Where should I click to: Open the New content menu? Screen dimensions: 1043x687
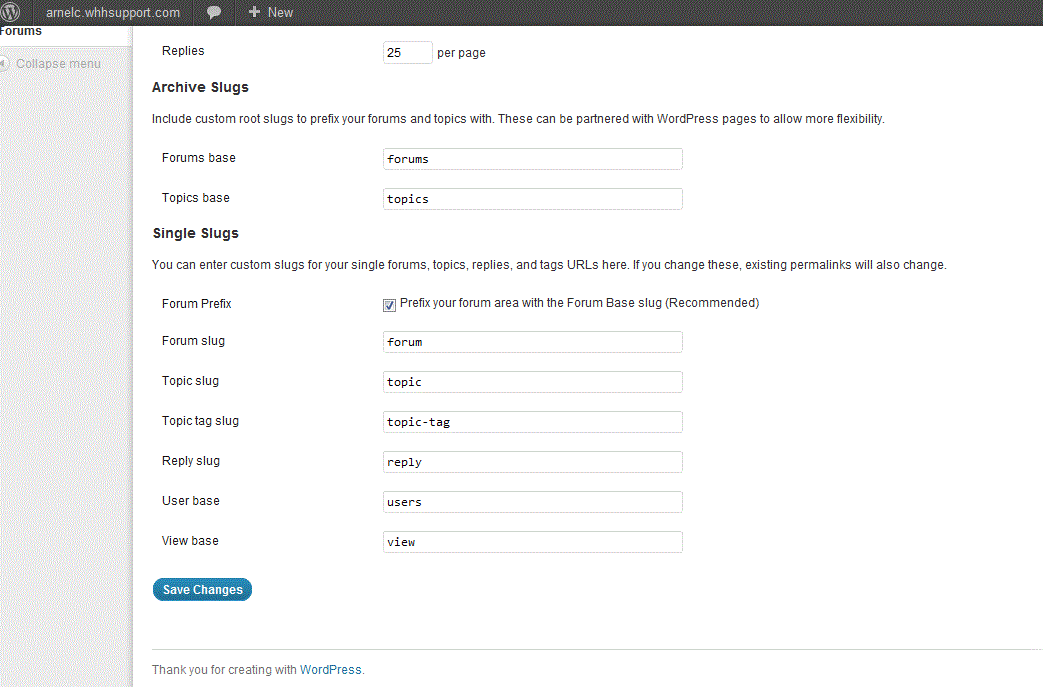pyautogui.click(x=280, y=13)
